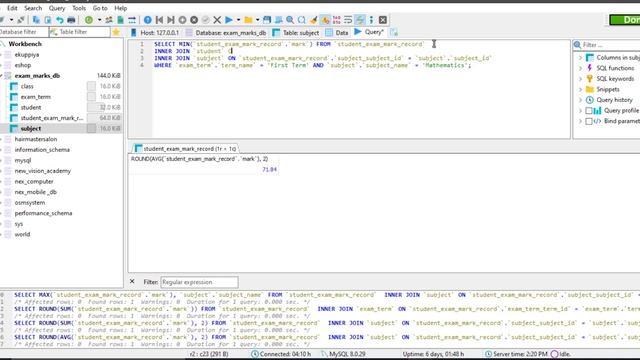Insert row with the plus circle icon
This screenshot has width=640, height=360.
click(x=182, y=20)
